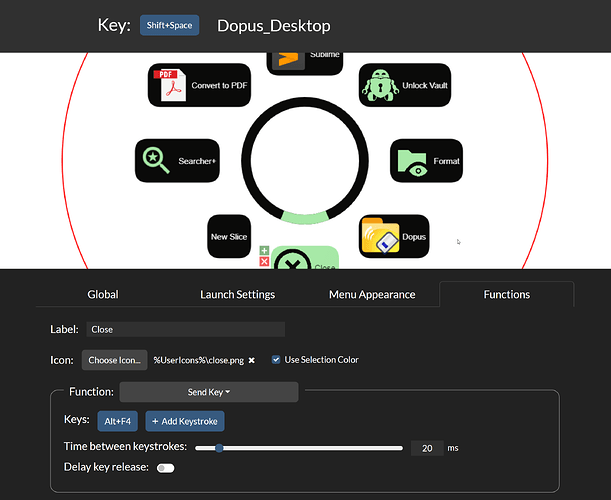Select the Convert to PDF slice
The height and width of the screenshot is (500, 611).
(198, 85)
